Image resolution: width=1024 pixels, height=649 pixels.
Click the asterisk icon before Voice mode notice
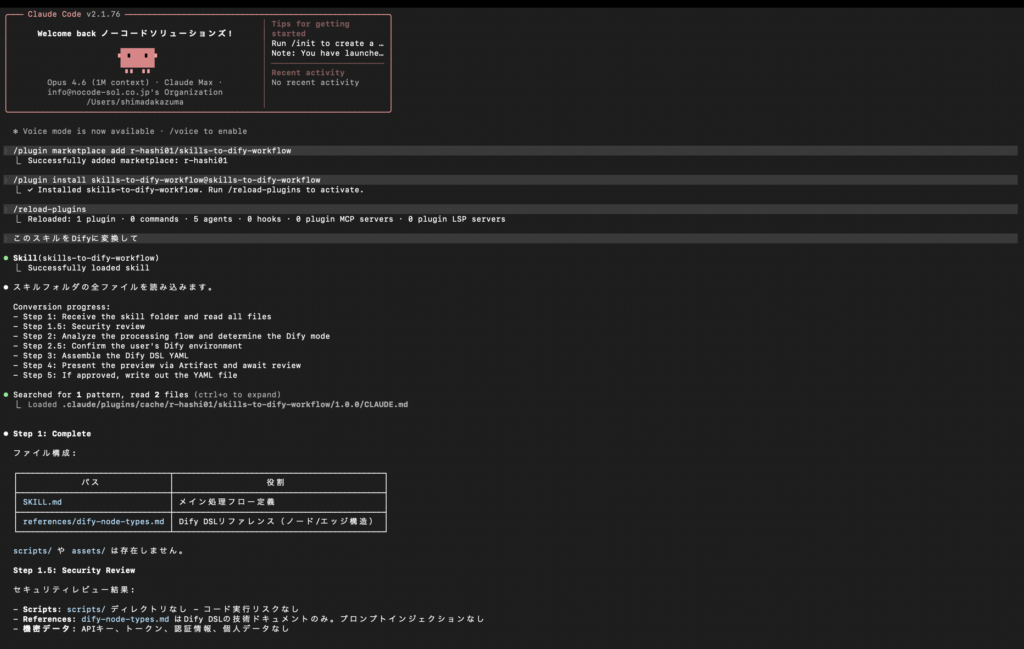(15, 131)
